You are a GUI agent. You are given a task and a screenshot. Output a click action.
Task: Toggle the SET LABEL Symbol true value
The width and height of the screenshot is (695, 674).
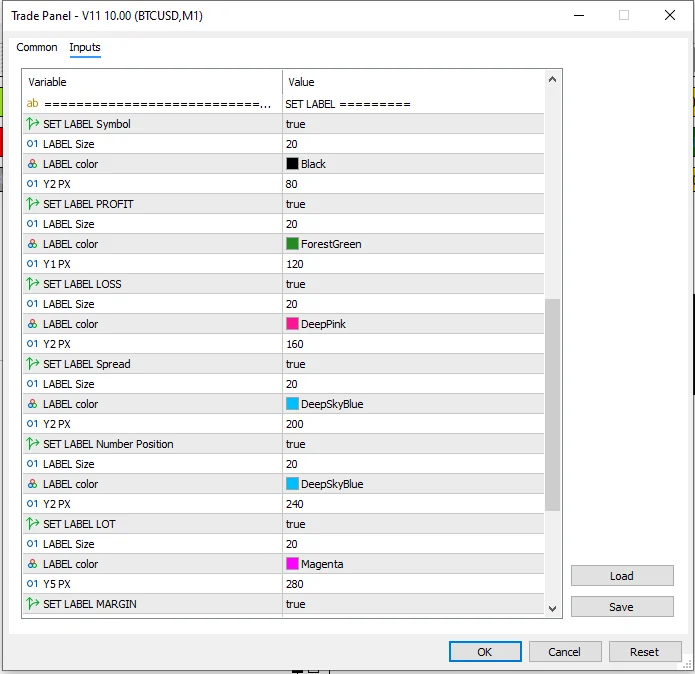point(413,124)
